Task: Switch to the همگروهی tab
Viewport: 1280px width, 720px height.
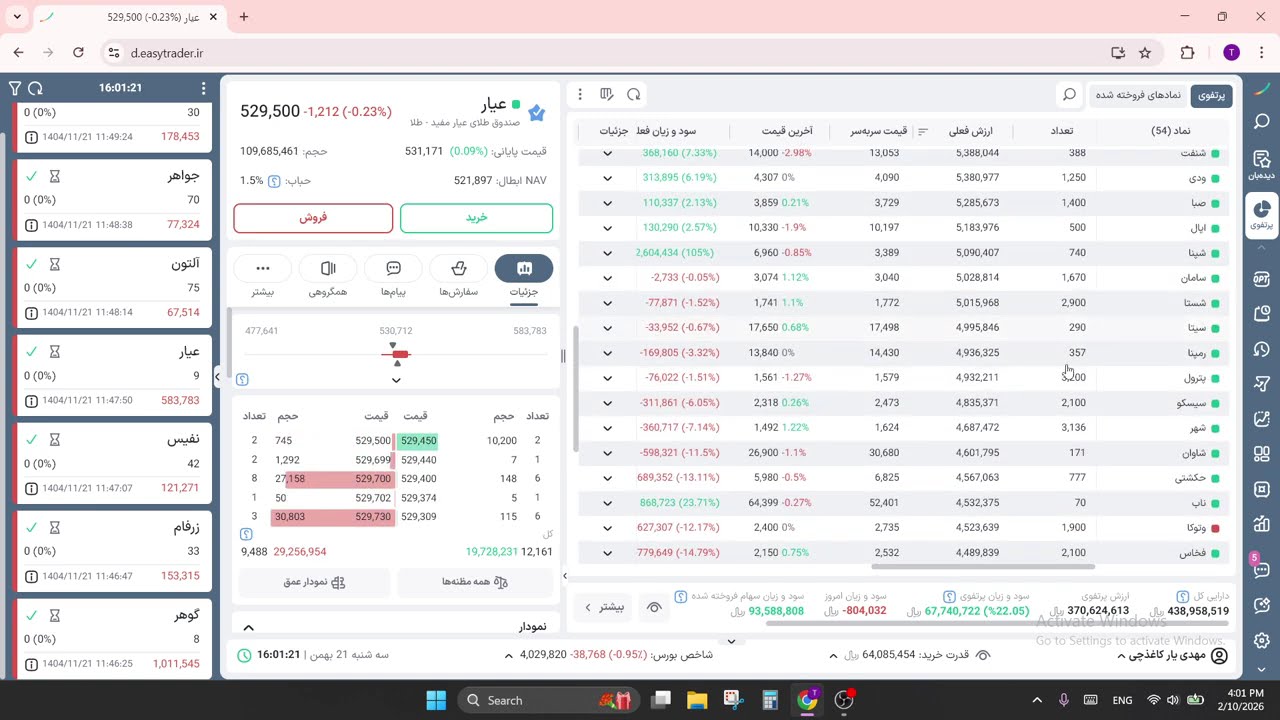Action: pyautogui.click(x=328, y=276)
